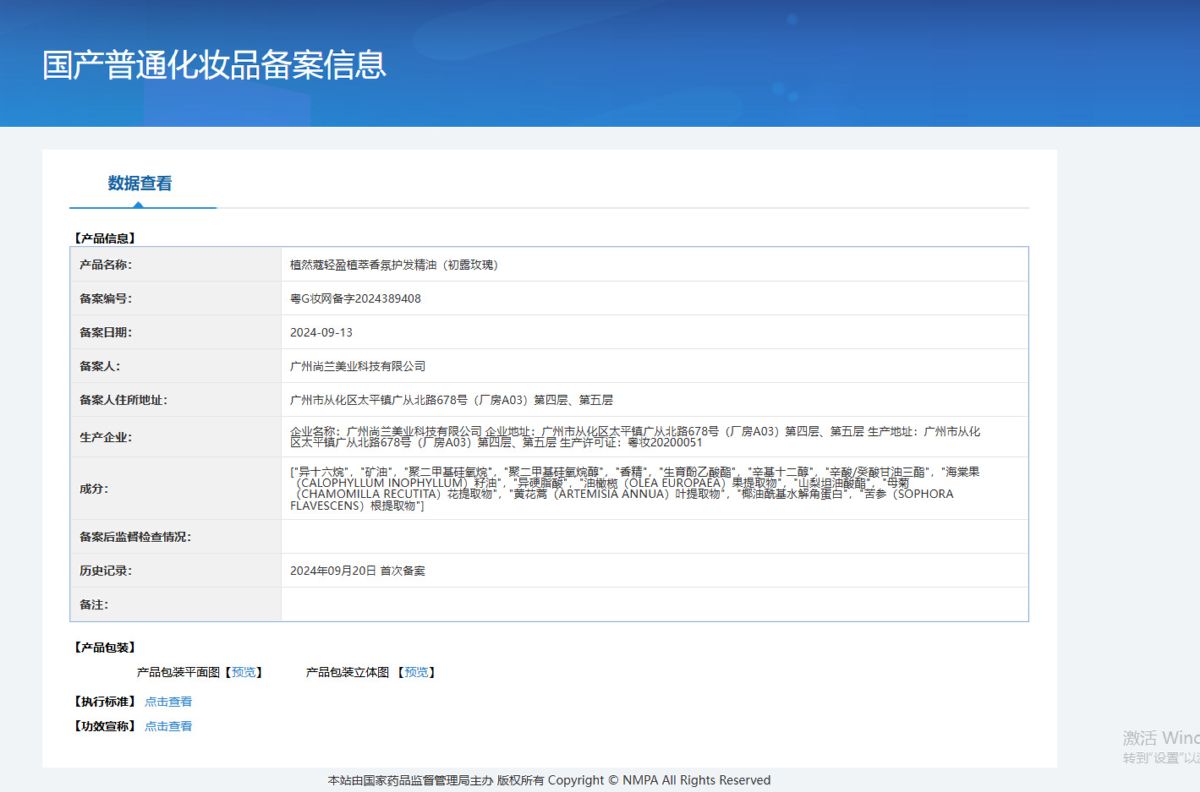Open 预览 link for 产品包装立体图

417,673
